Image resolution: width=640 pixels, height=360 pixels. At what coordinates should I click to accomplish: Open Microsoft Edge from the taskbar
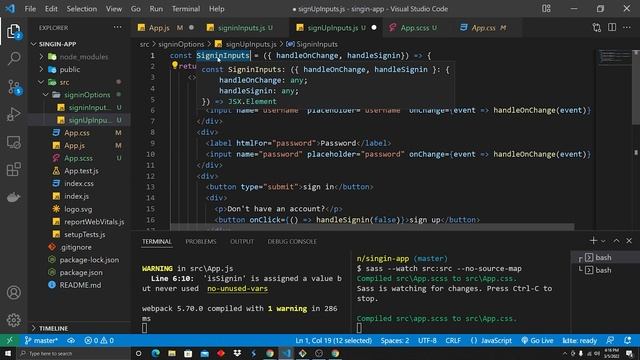pos(156,353)
